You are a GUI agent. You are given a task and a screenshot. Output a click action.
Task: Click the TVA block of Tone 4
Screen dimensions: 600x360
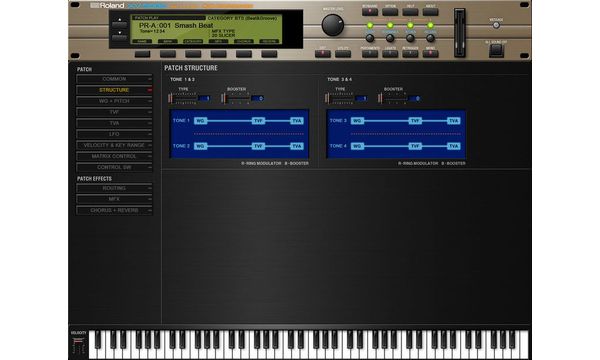pos(454,146)
